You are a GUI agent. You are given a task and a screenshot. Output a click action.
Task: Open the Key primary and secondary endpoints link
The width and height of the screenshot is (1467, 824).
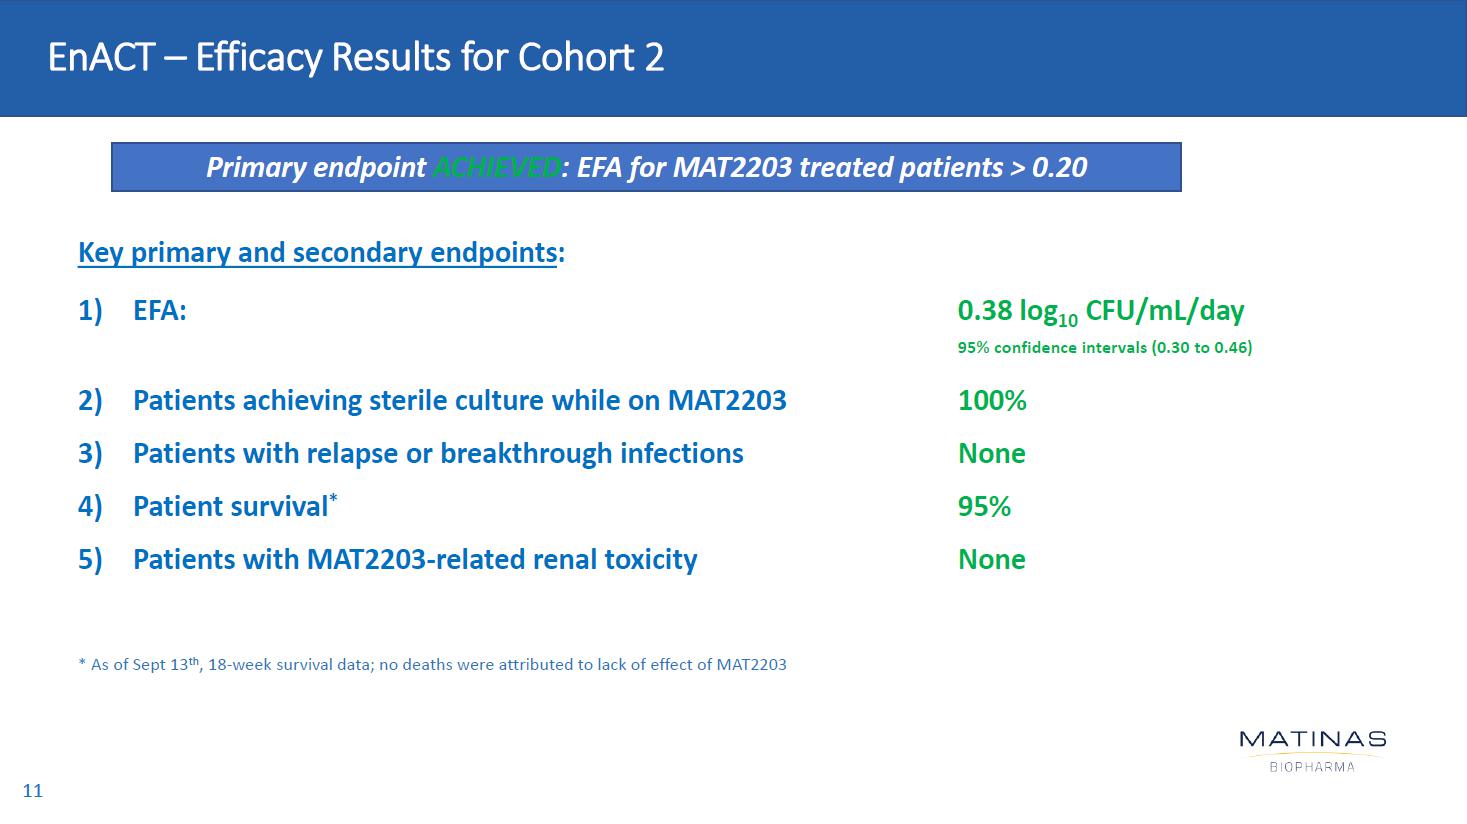[317, 252]
